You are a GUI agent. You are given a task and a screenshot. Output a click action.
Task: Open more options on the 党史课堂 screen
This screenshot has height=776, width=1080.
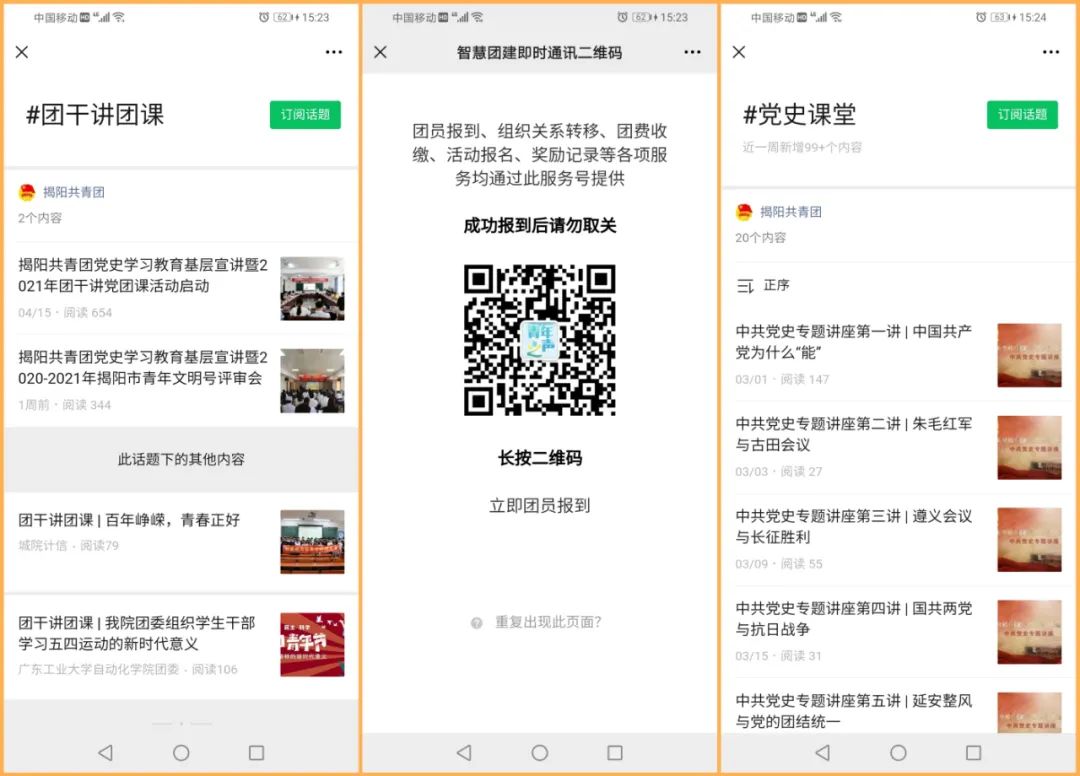tap(1051, 52)
